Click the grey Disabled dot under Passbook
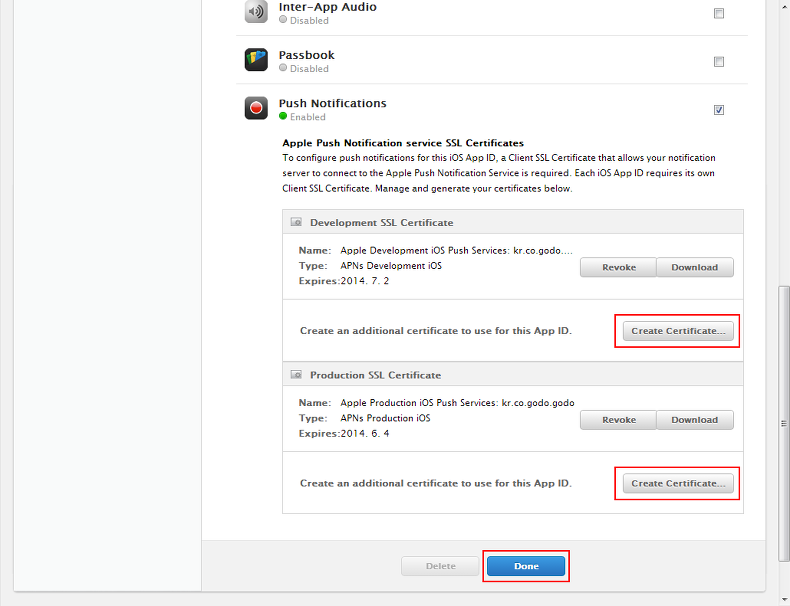This screenshot has width=790, height=606. tap(283, 68)
